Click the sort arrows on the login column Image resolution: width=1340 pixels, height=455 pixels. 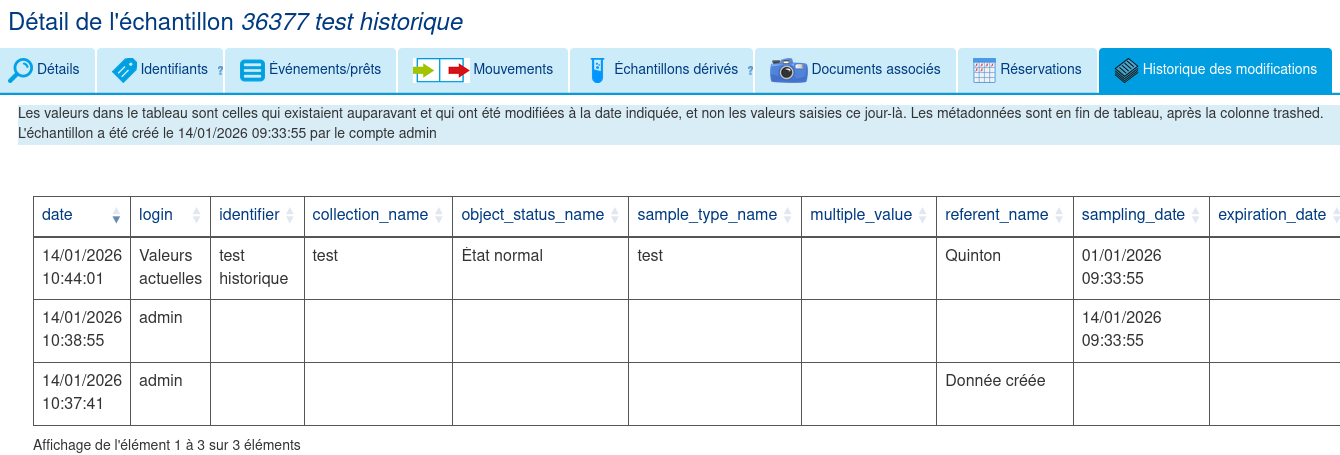point(195,215)
